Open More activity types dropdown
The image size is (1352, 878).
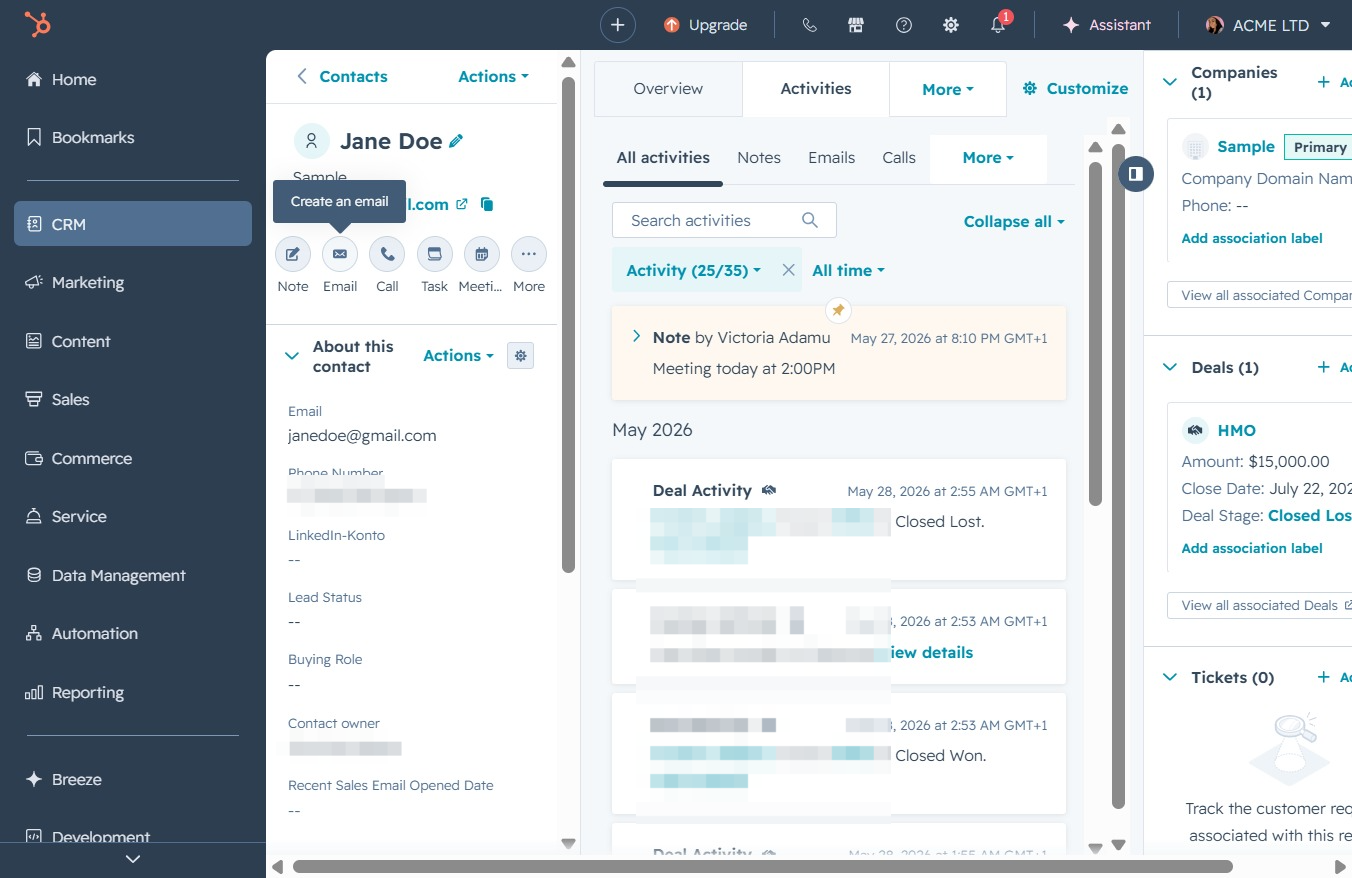(988, 158)
